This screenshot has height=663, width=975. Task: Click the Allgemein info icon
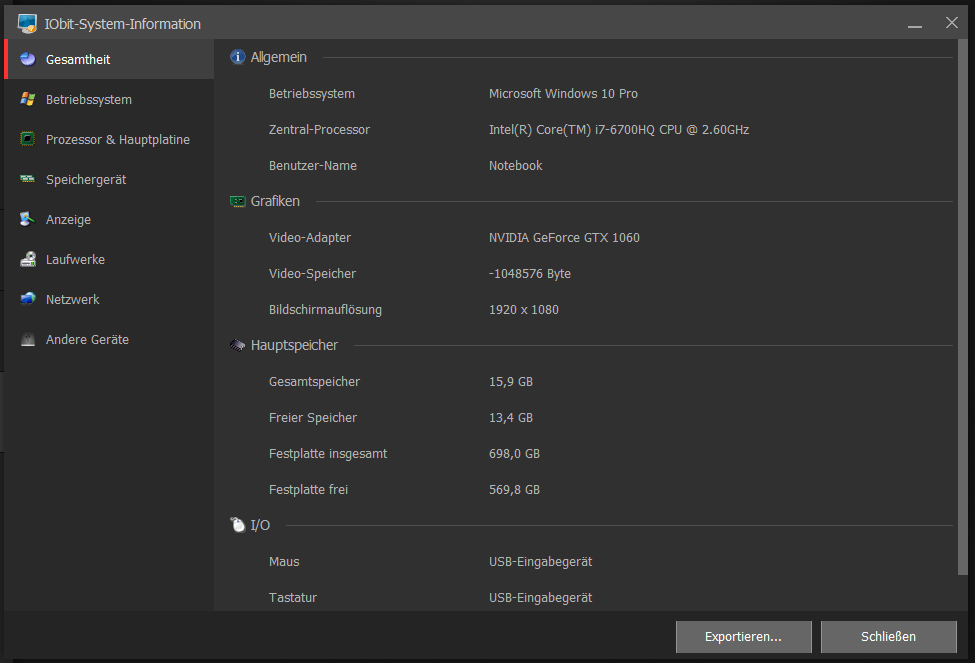tap(238, 57)
